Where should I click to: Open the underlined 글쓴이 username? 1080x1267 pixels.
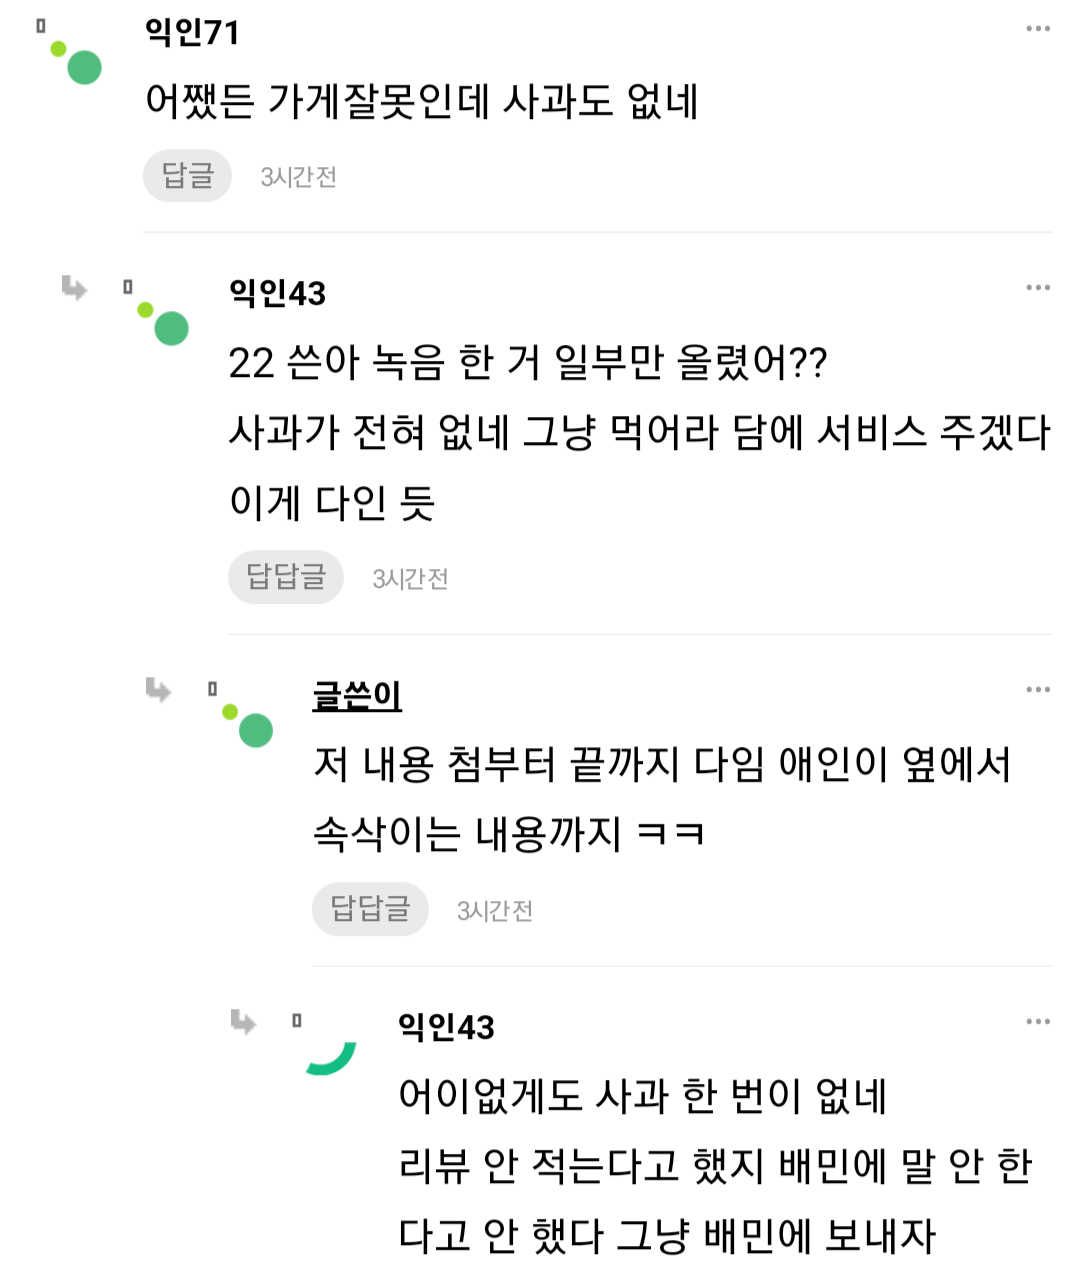(x=357, y=695)
